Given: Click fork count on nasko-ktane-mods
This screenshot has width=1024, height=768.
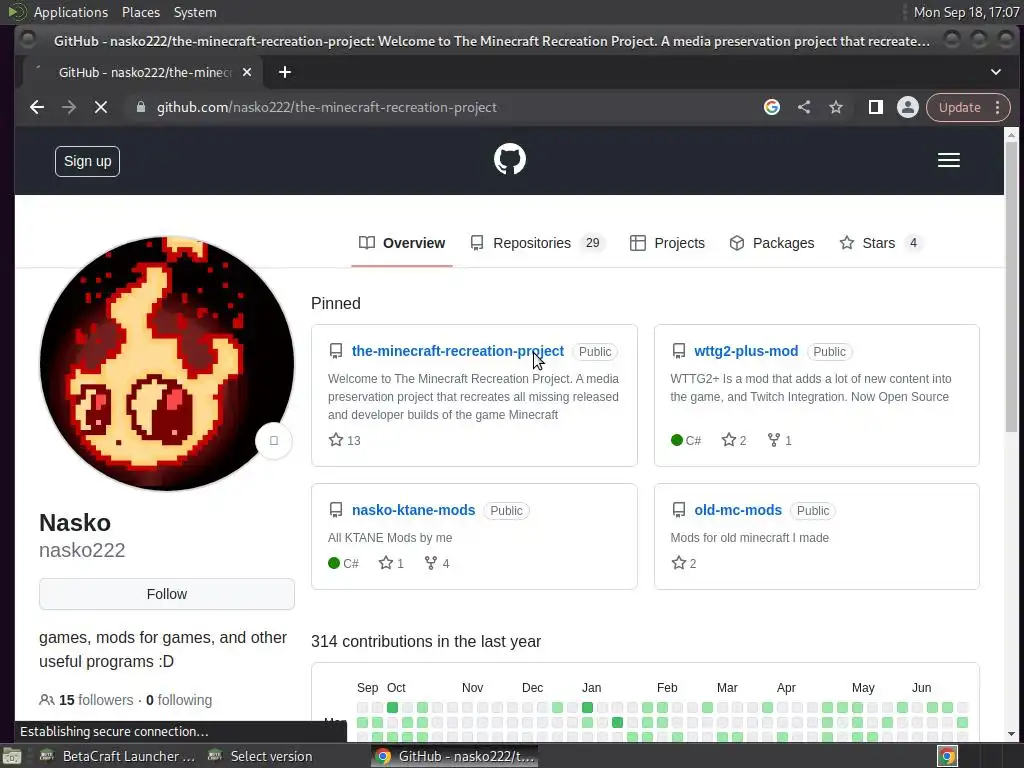Looking at the screenshot, I should pyautogui.click(x=437, y=563).
